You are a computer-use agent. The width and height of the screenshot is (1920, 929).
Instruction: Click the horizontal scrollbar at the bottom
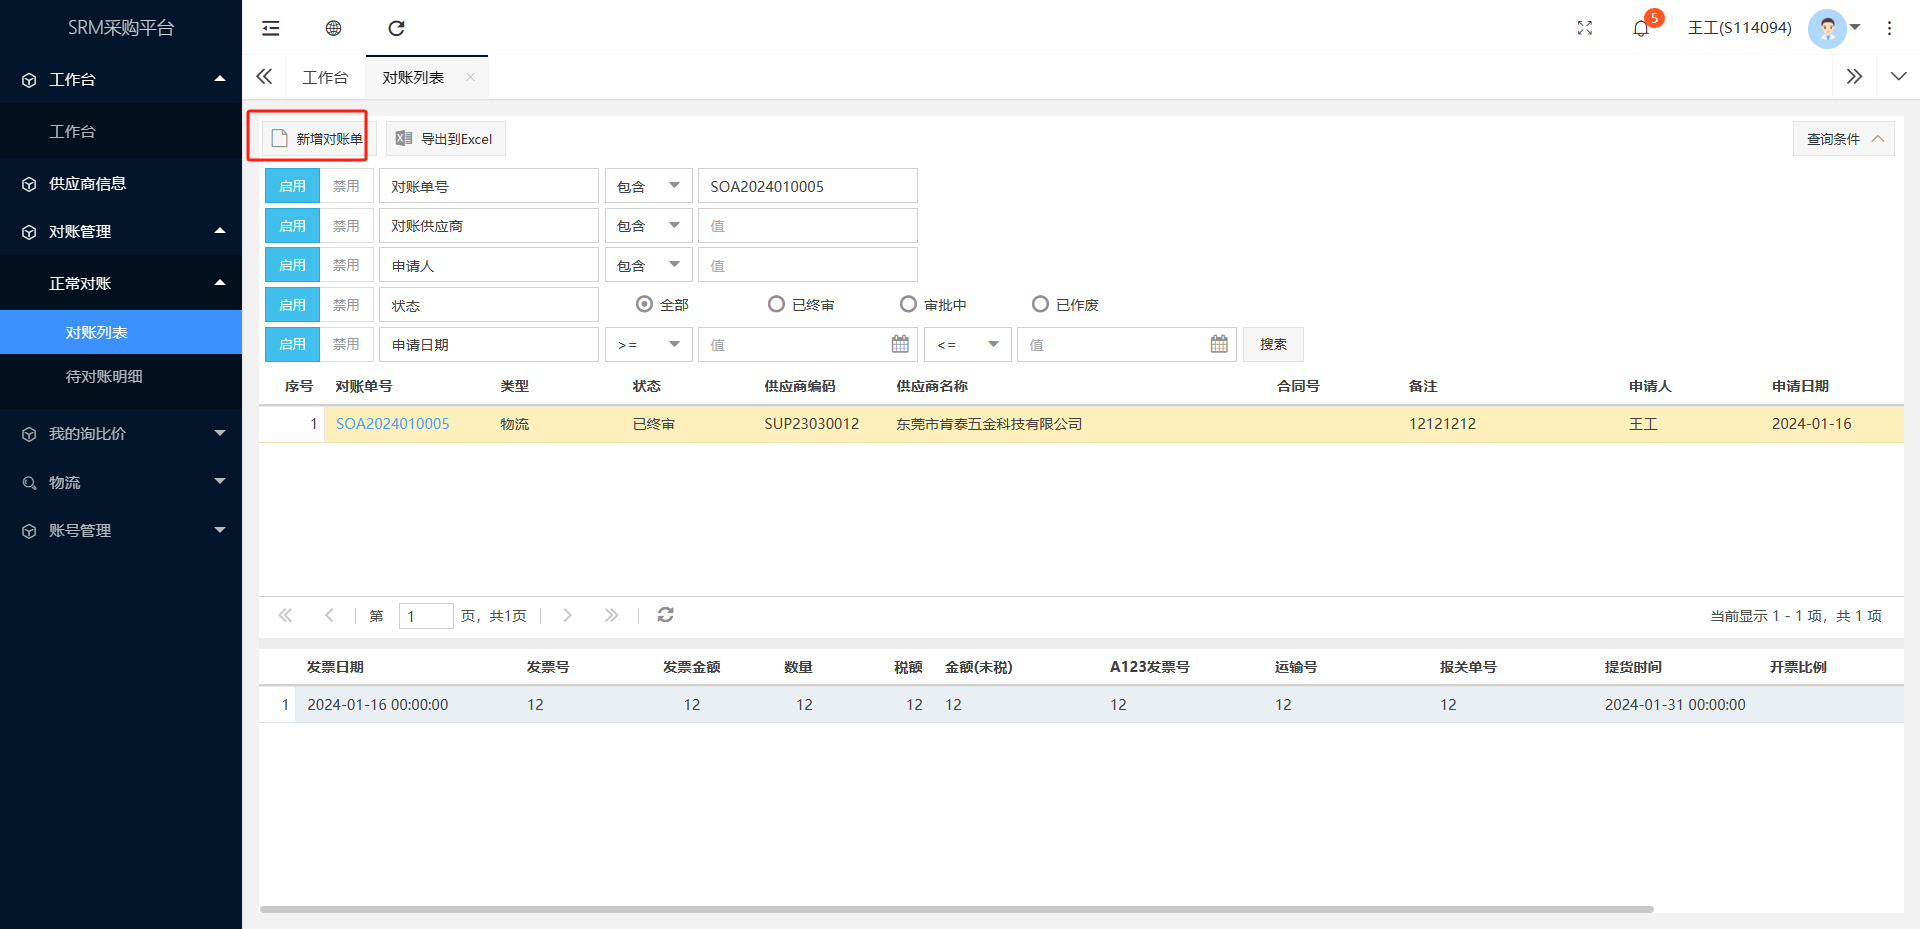click(x=956, y=909)
